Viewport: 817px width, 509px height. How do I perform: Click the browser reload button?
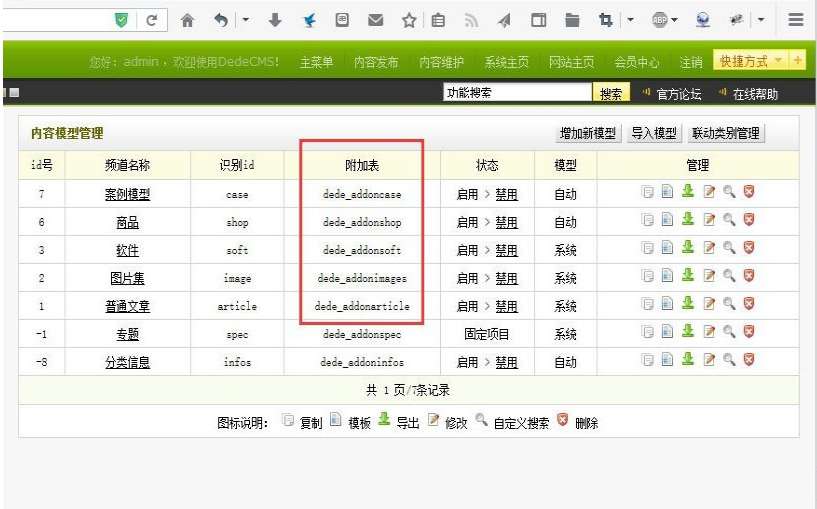pyautogui.click(x=151, y=20)
